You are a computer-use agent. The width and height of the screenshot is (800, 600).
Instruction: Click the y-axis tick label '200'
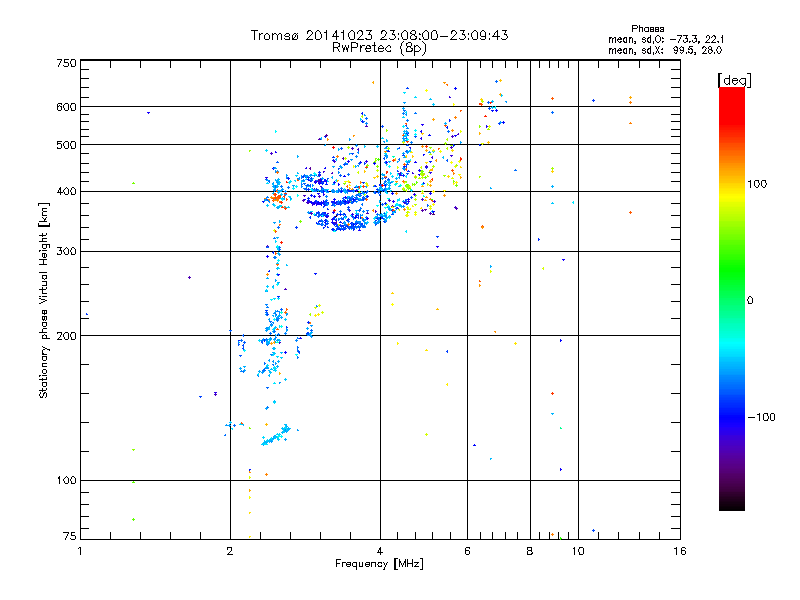[66, 336]
